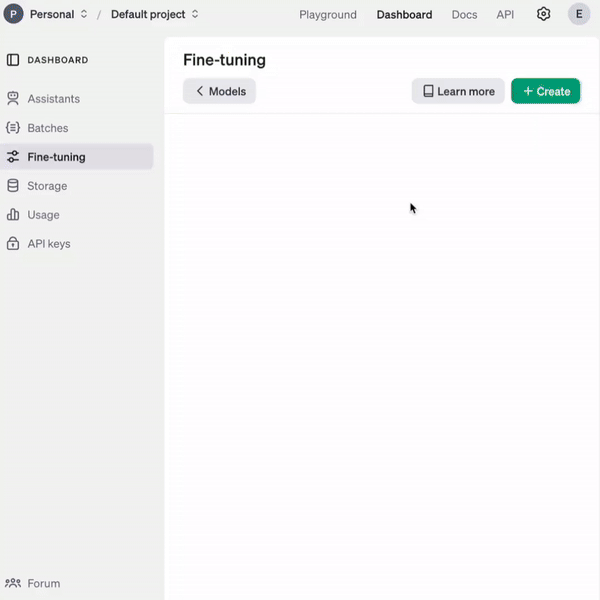Click the Batches braces icon
The height and width of the screenshot is (600, 600).
pyautogui.click(x=13, y=127)
